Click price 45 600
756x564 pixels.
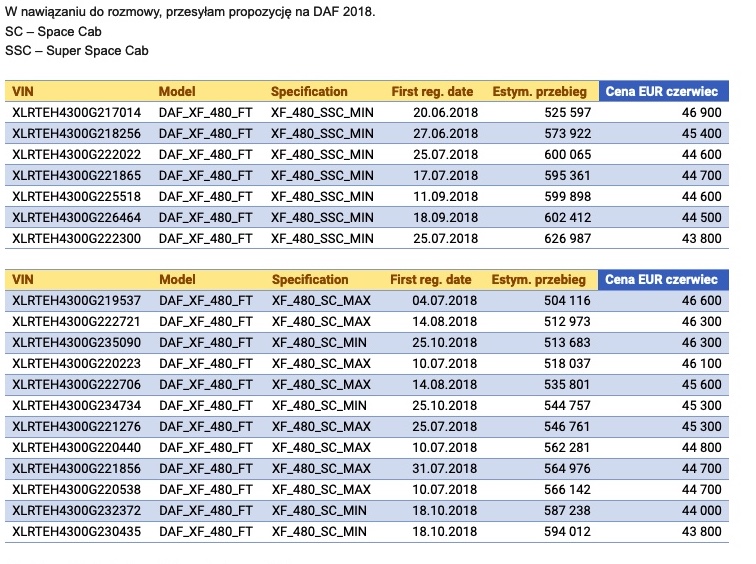pos(702,385)
